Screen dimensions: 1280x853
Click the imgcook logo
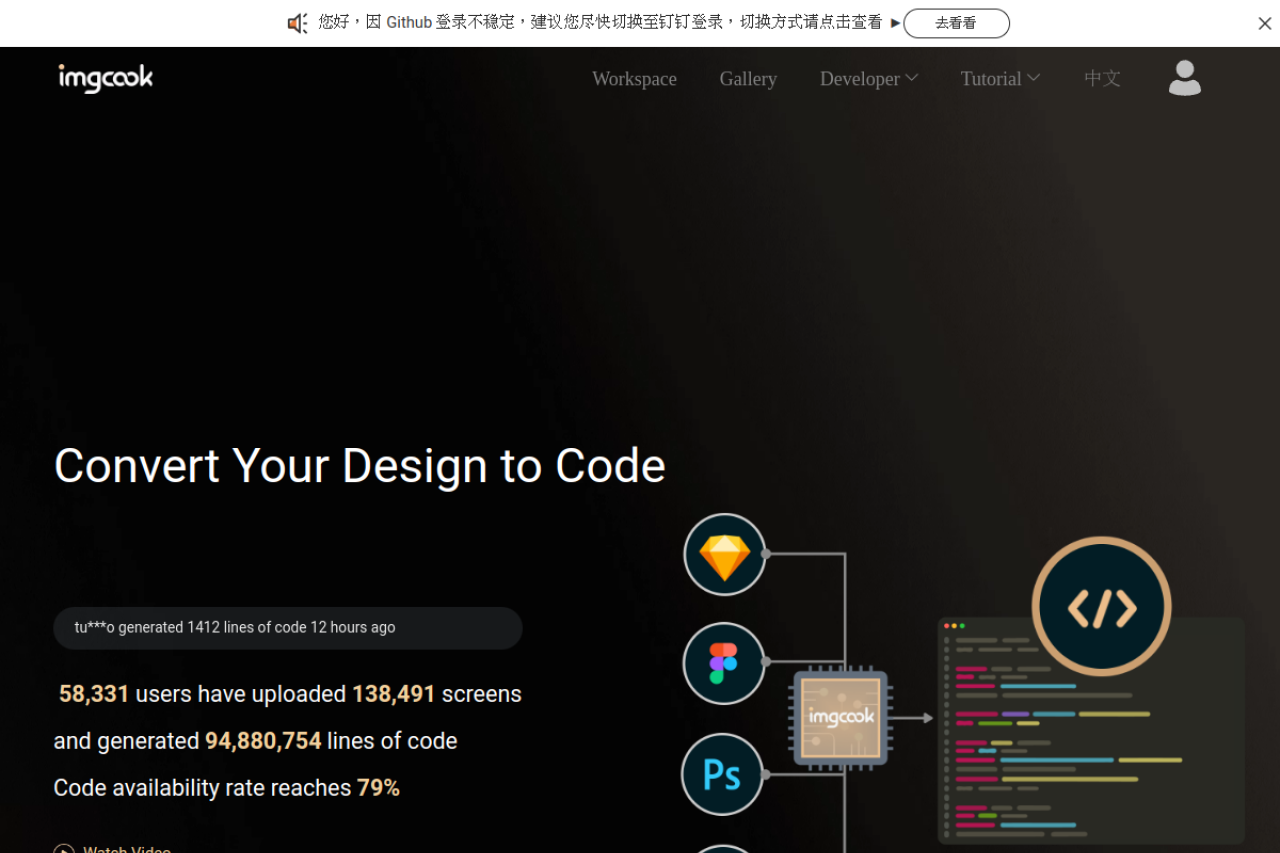105,78
